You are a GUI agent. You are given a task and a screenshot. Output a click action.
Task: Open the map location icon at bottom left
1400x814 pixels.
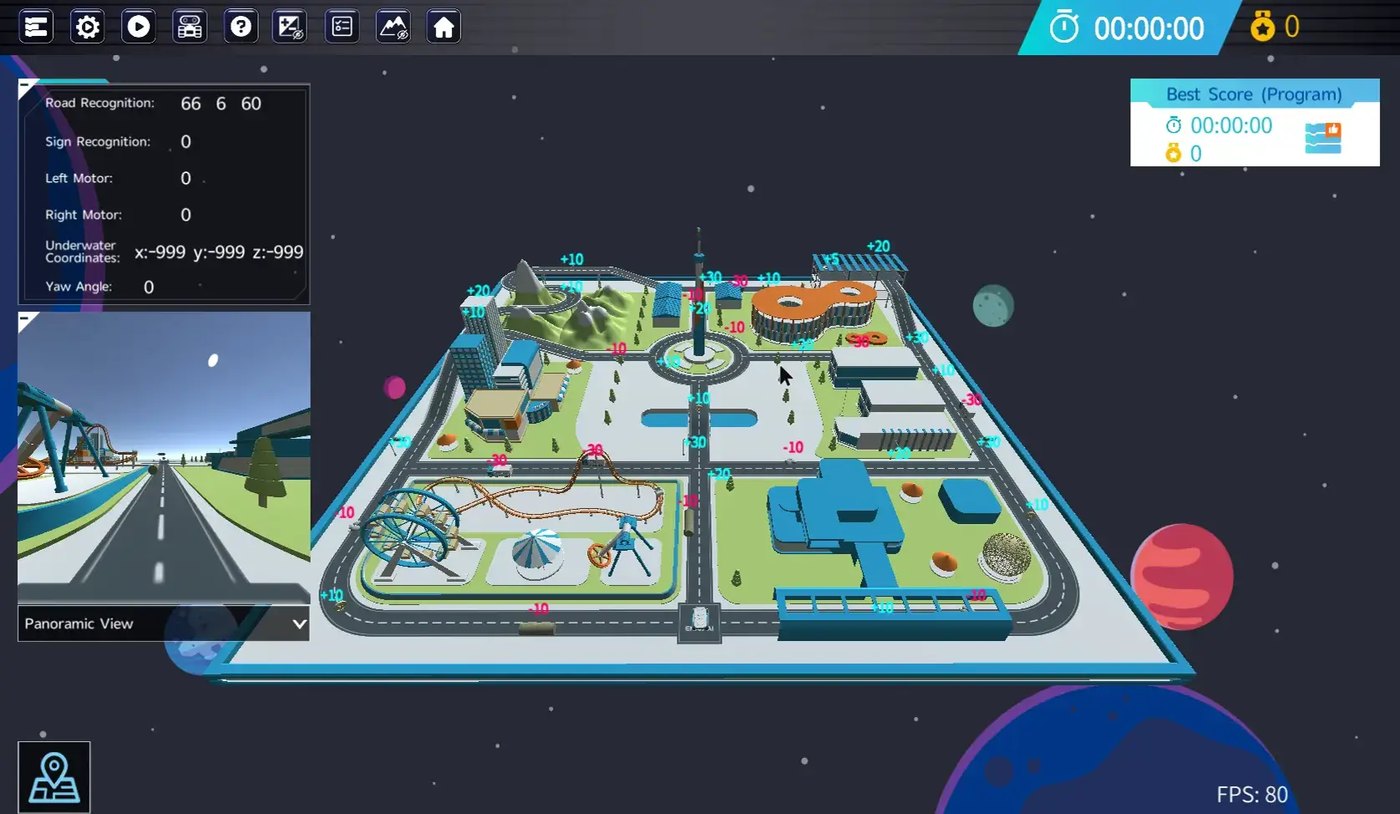pyautogui.click(x=54, y=777)
